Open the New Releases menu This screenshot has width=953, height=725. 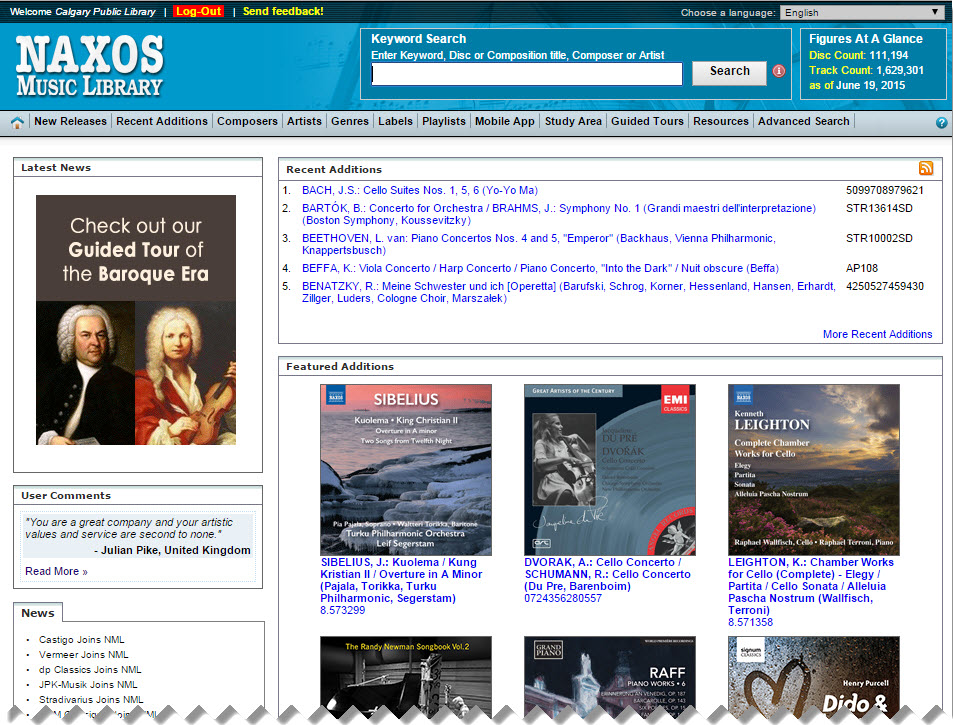point(71,122)
